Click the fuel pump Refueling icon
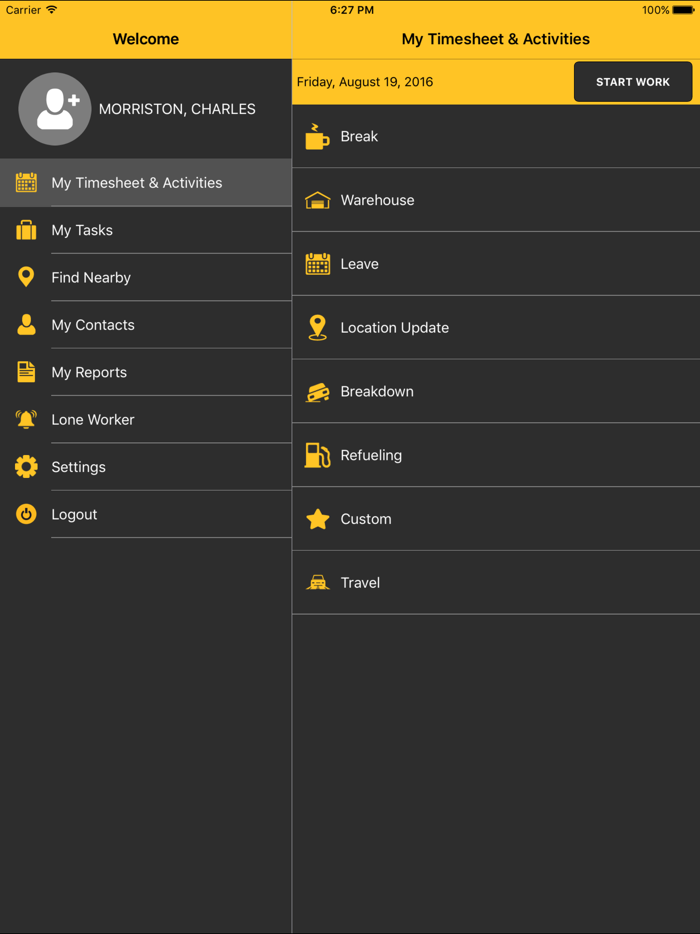 318,455
